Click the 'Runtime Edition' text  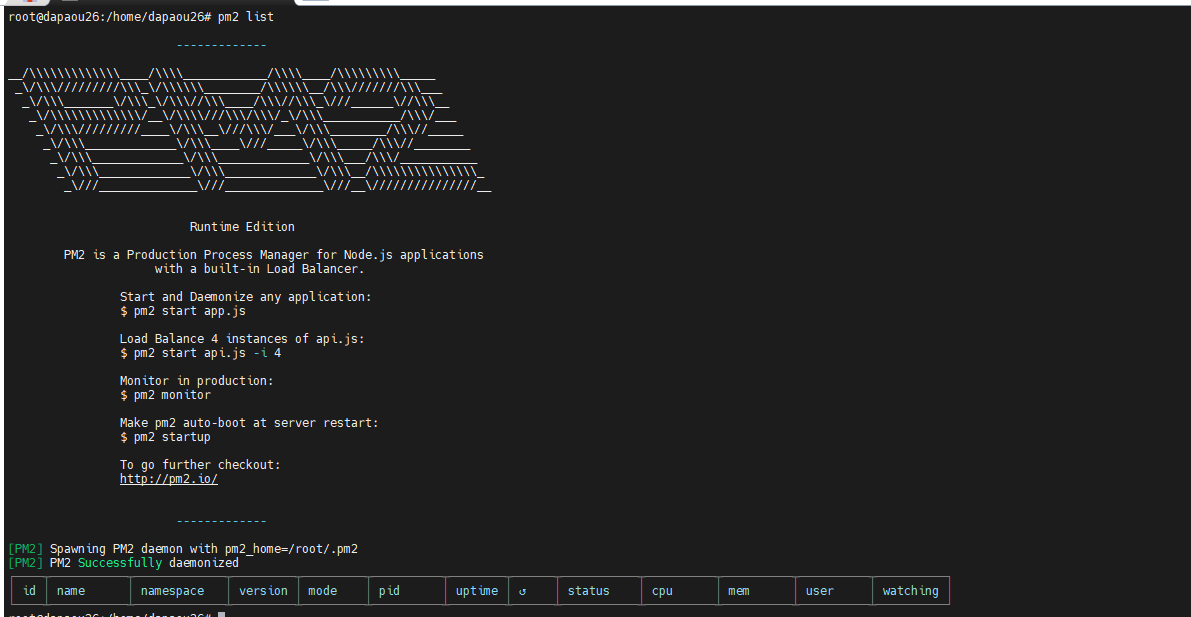[242, 226]
